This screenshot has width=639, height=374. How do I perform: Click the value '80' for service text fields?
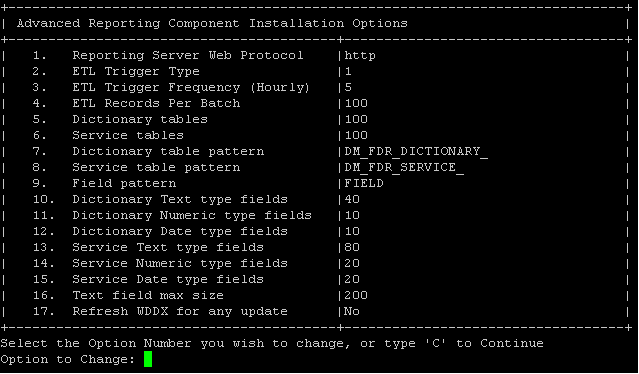tap(352, 247)
